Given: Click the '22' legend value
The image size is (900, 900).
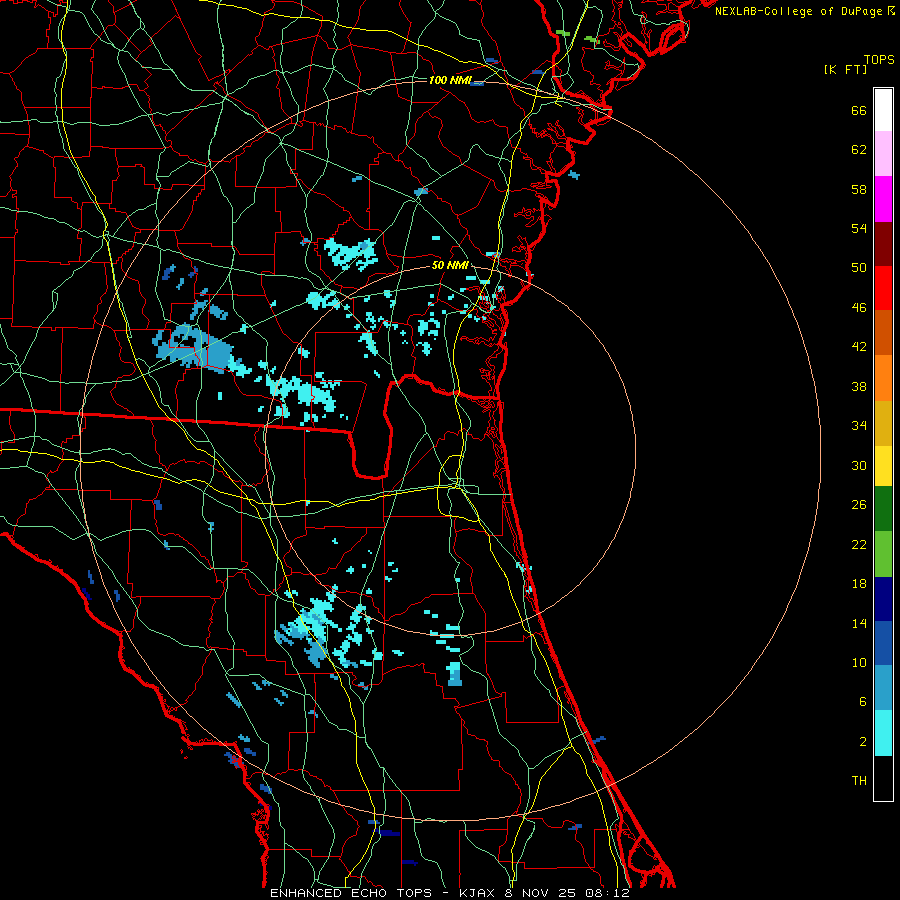Looking at the screenshot, I should point(859,544).
